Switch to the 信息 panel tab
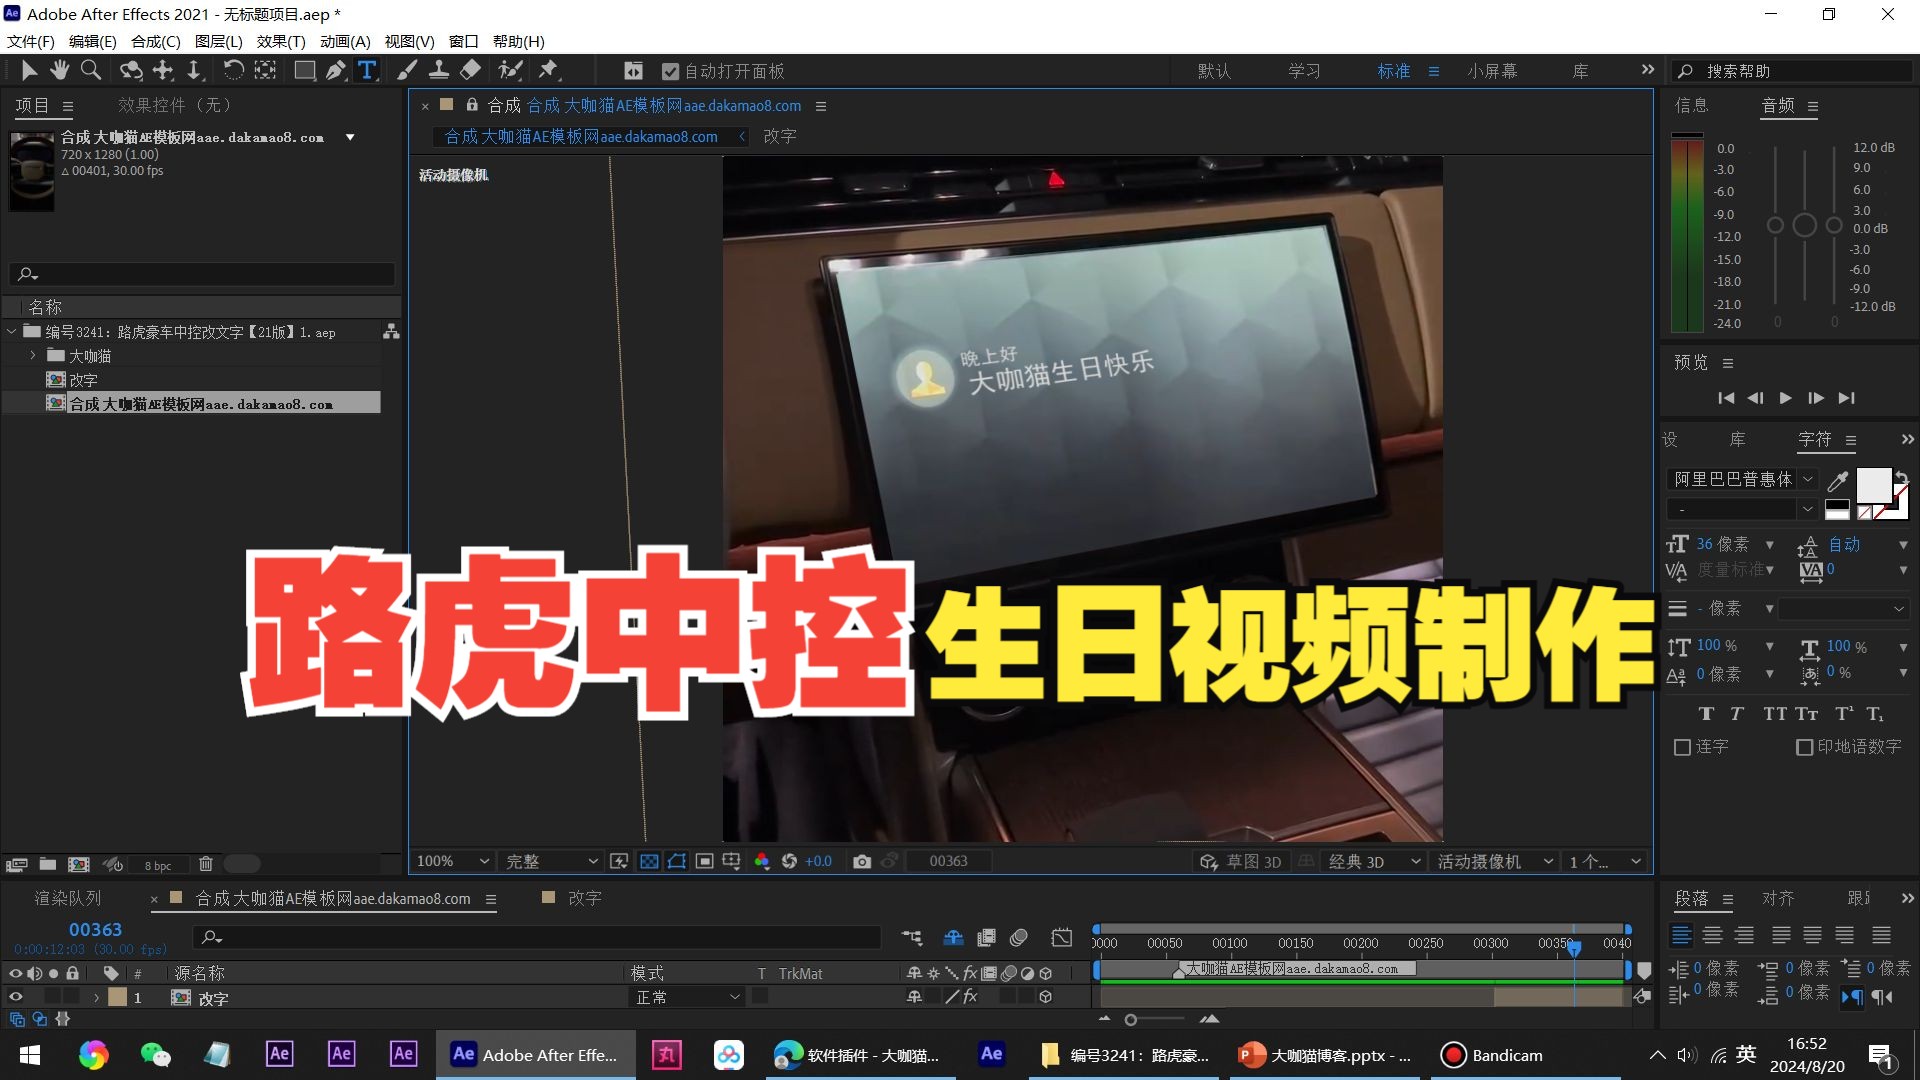1920x1080 pixels. point(1692,105)
